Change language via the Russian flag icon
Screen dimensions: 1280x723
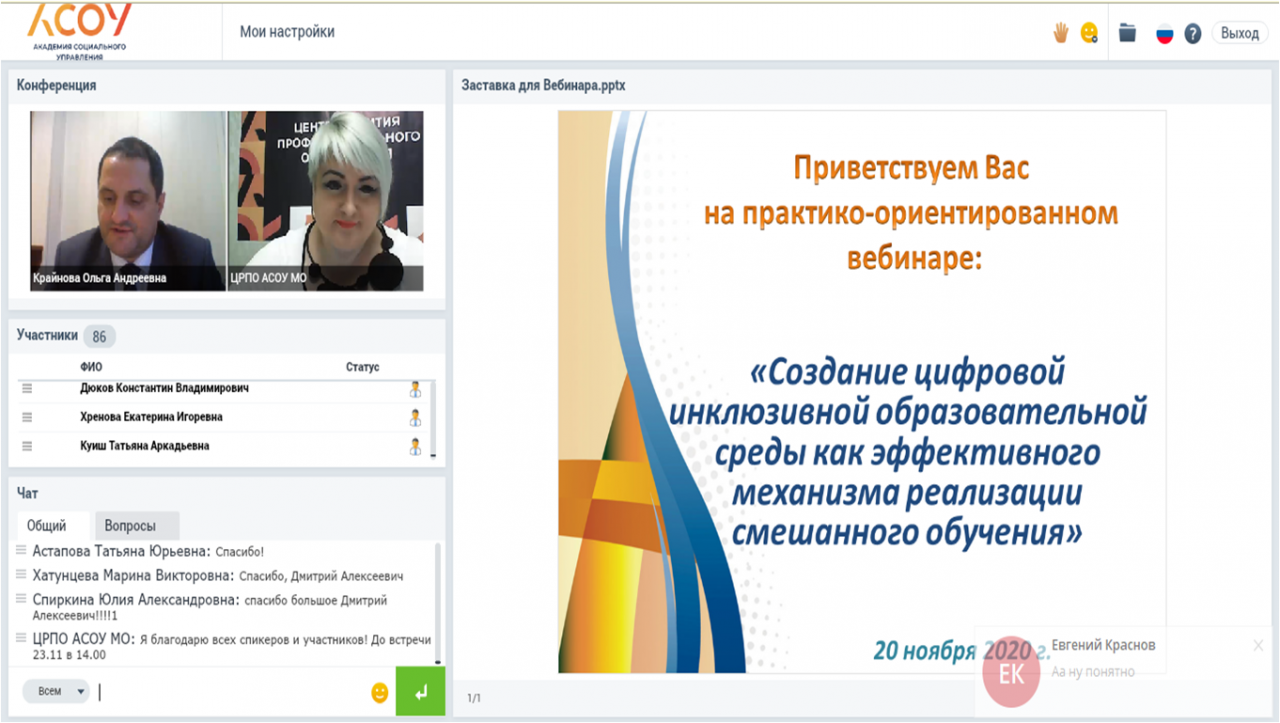click(x=1164, y=33)
